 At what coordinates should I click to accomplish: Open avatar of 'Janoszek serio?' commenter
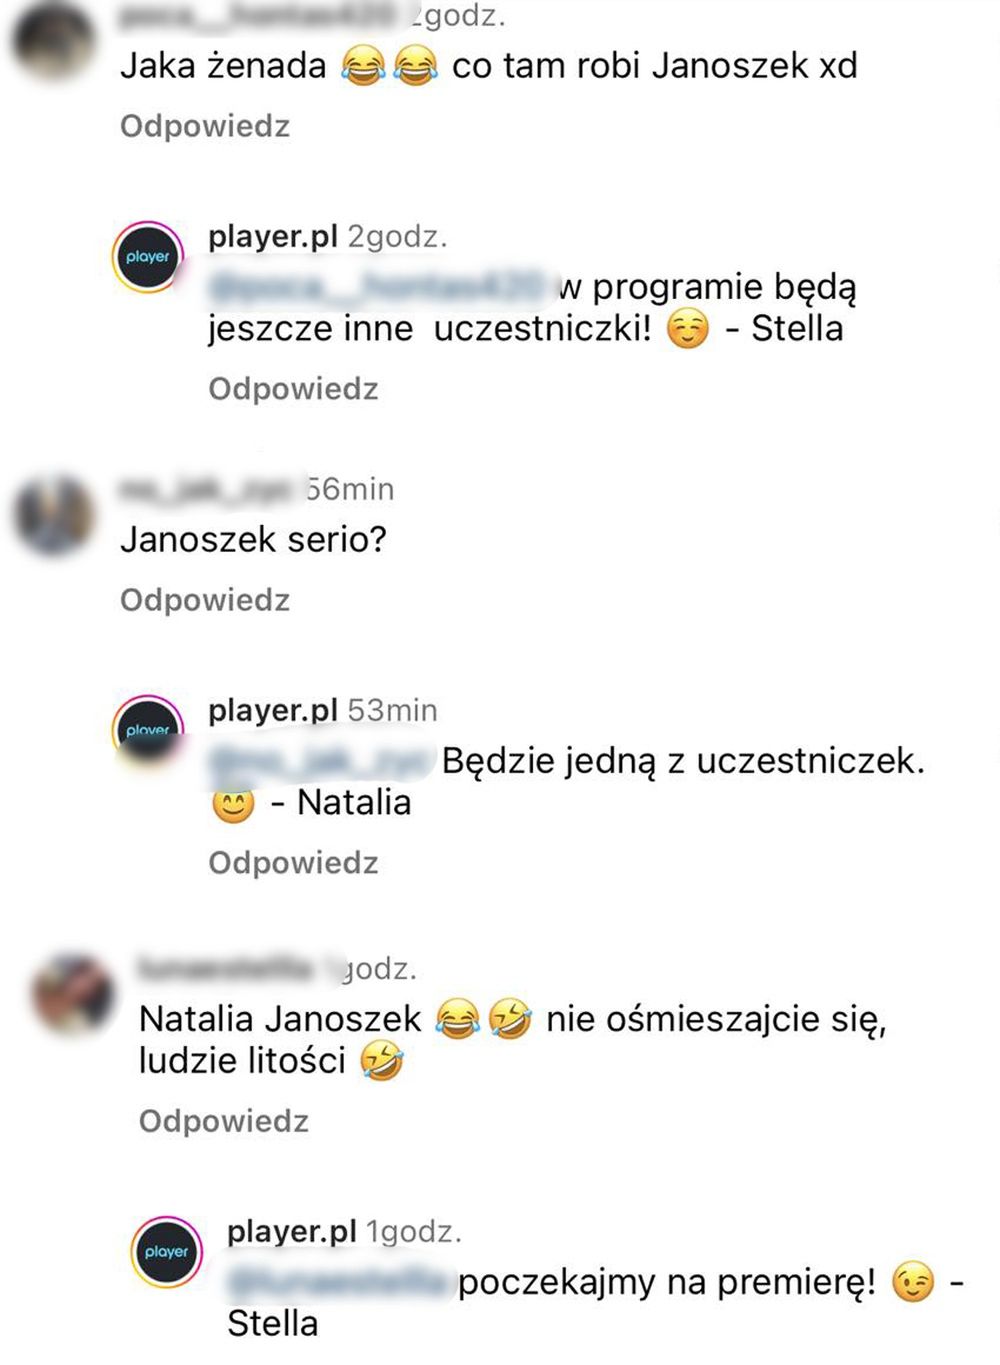click(x=53, y=514)
